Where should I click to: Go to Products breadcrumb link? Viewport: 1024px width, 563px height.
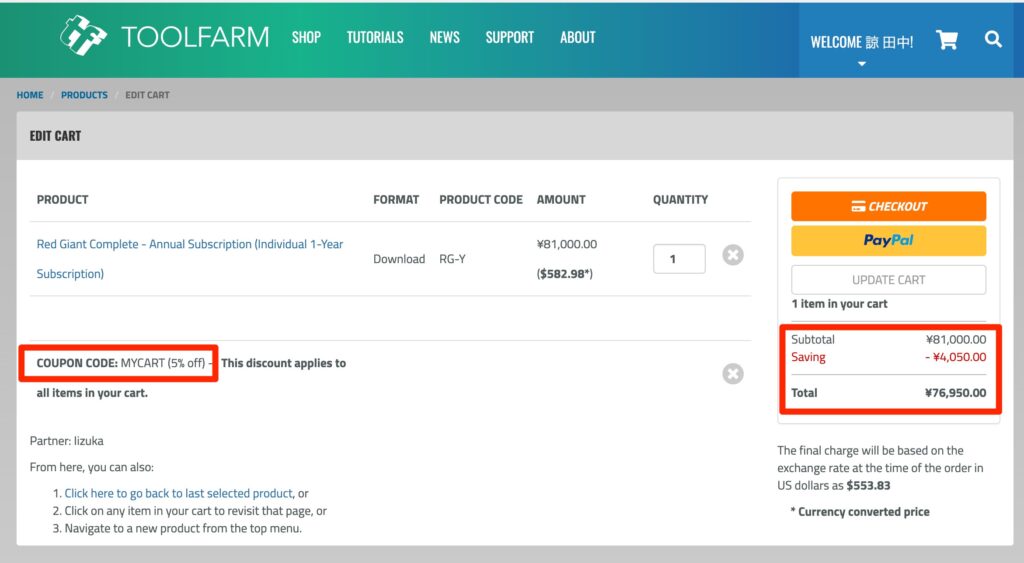[84, 95]
